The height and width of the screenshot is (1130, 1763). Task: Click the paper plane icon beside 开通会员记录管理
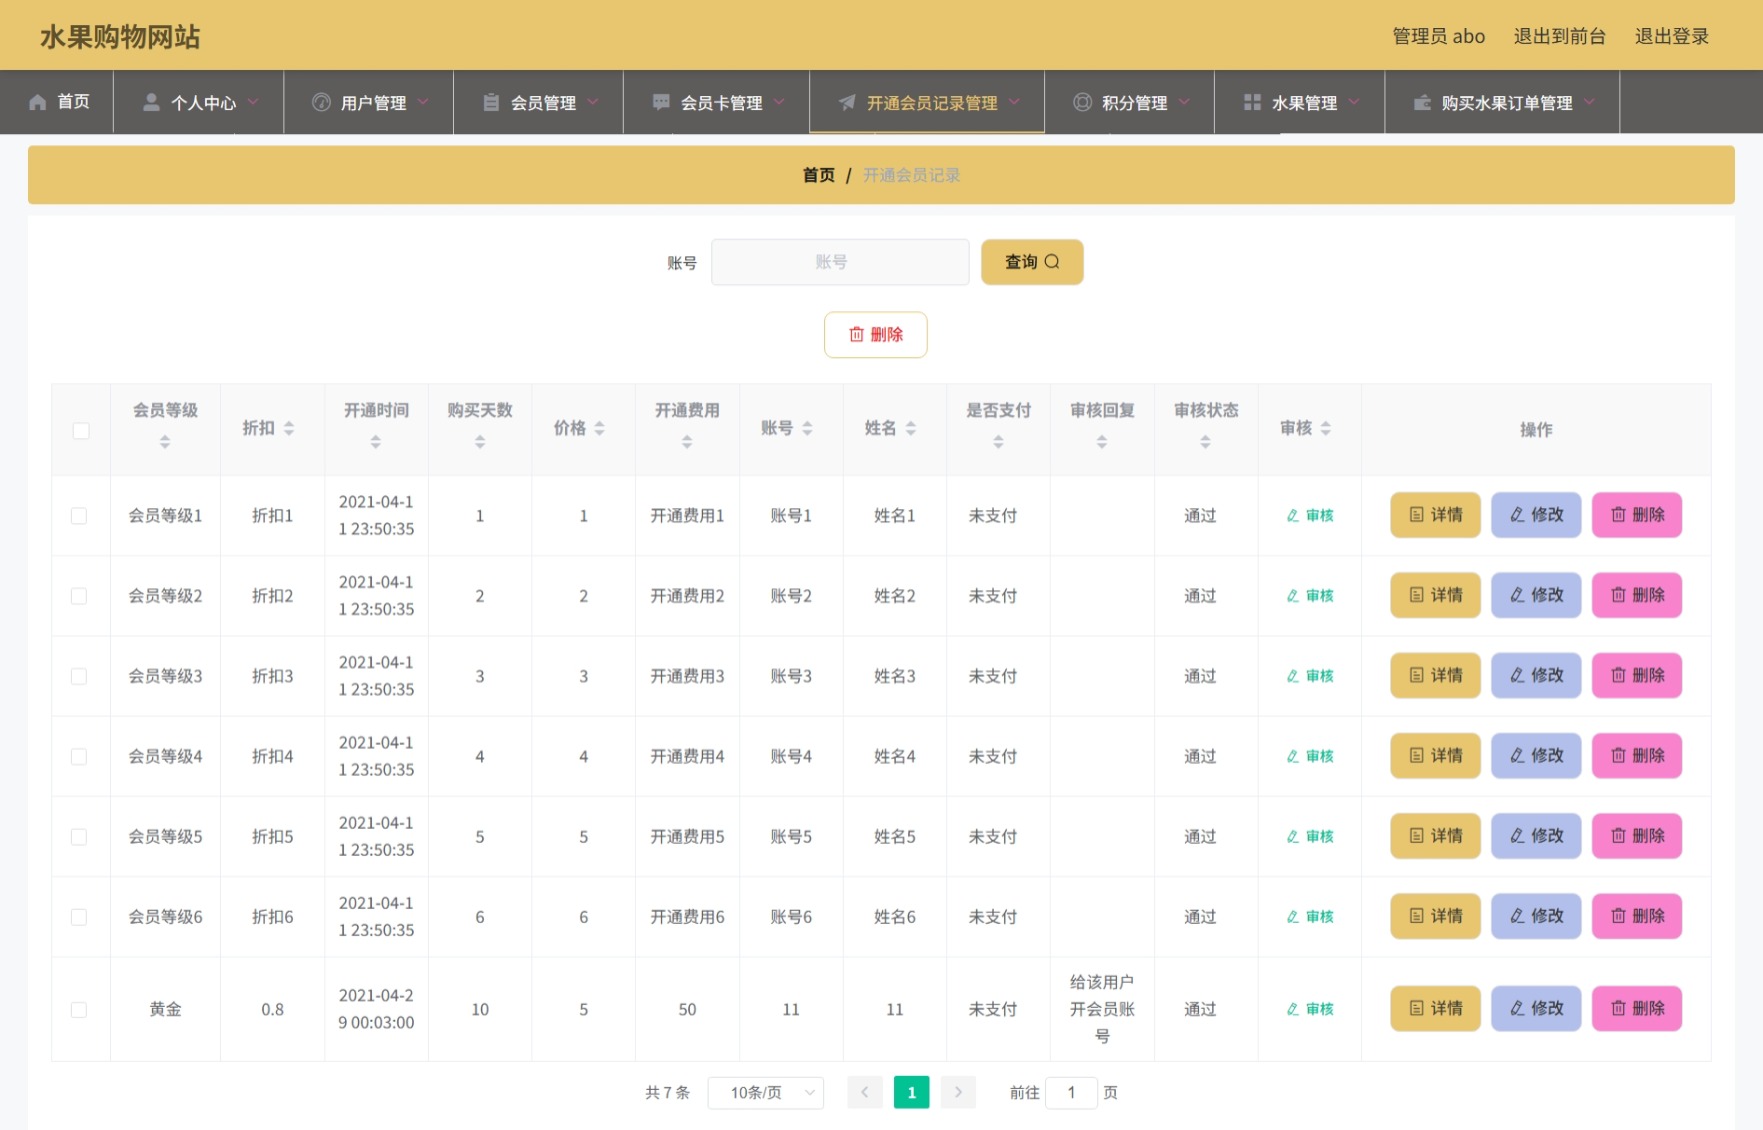point(847,102)
